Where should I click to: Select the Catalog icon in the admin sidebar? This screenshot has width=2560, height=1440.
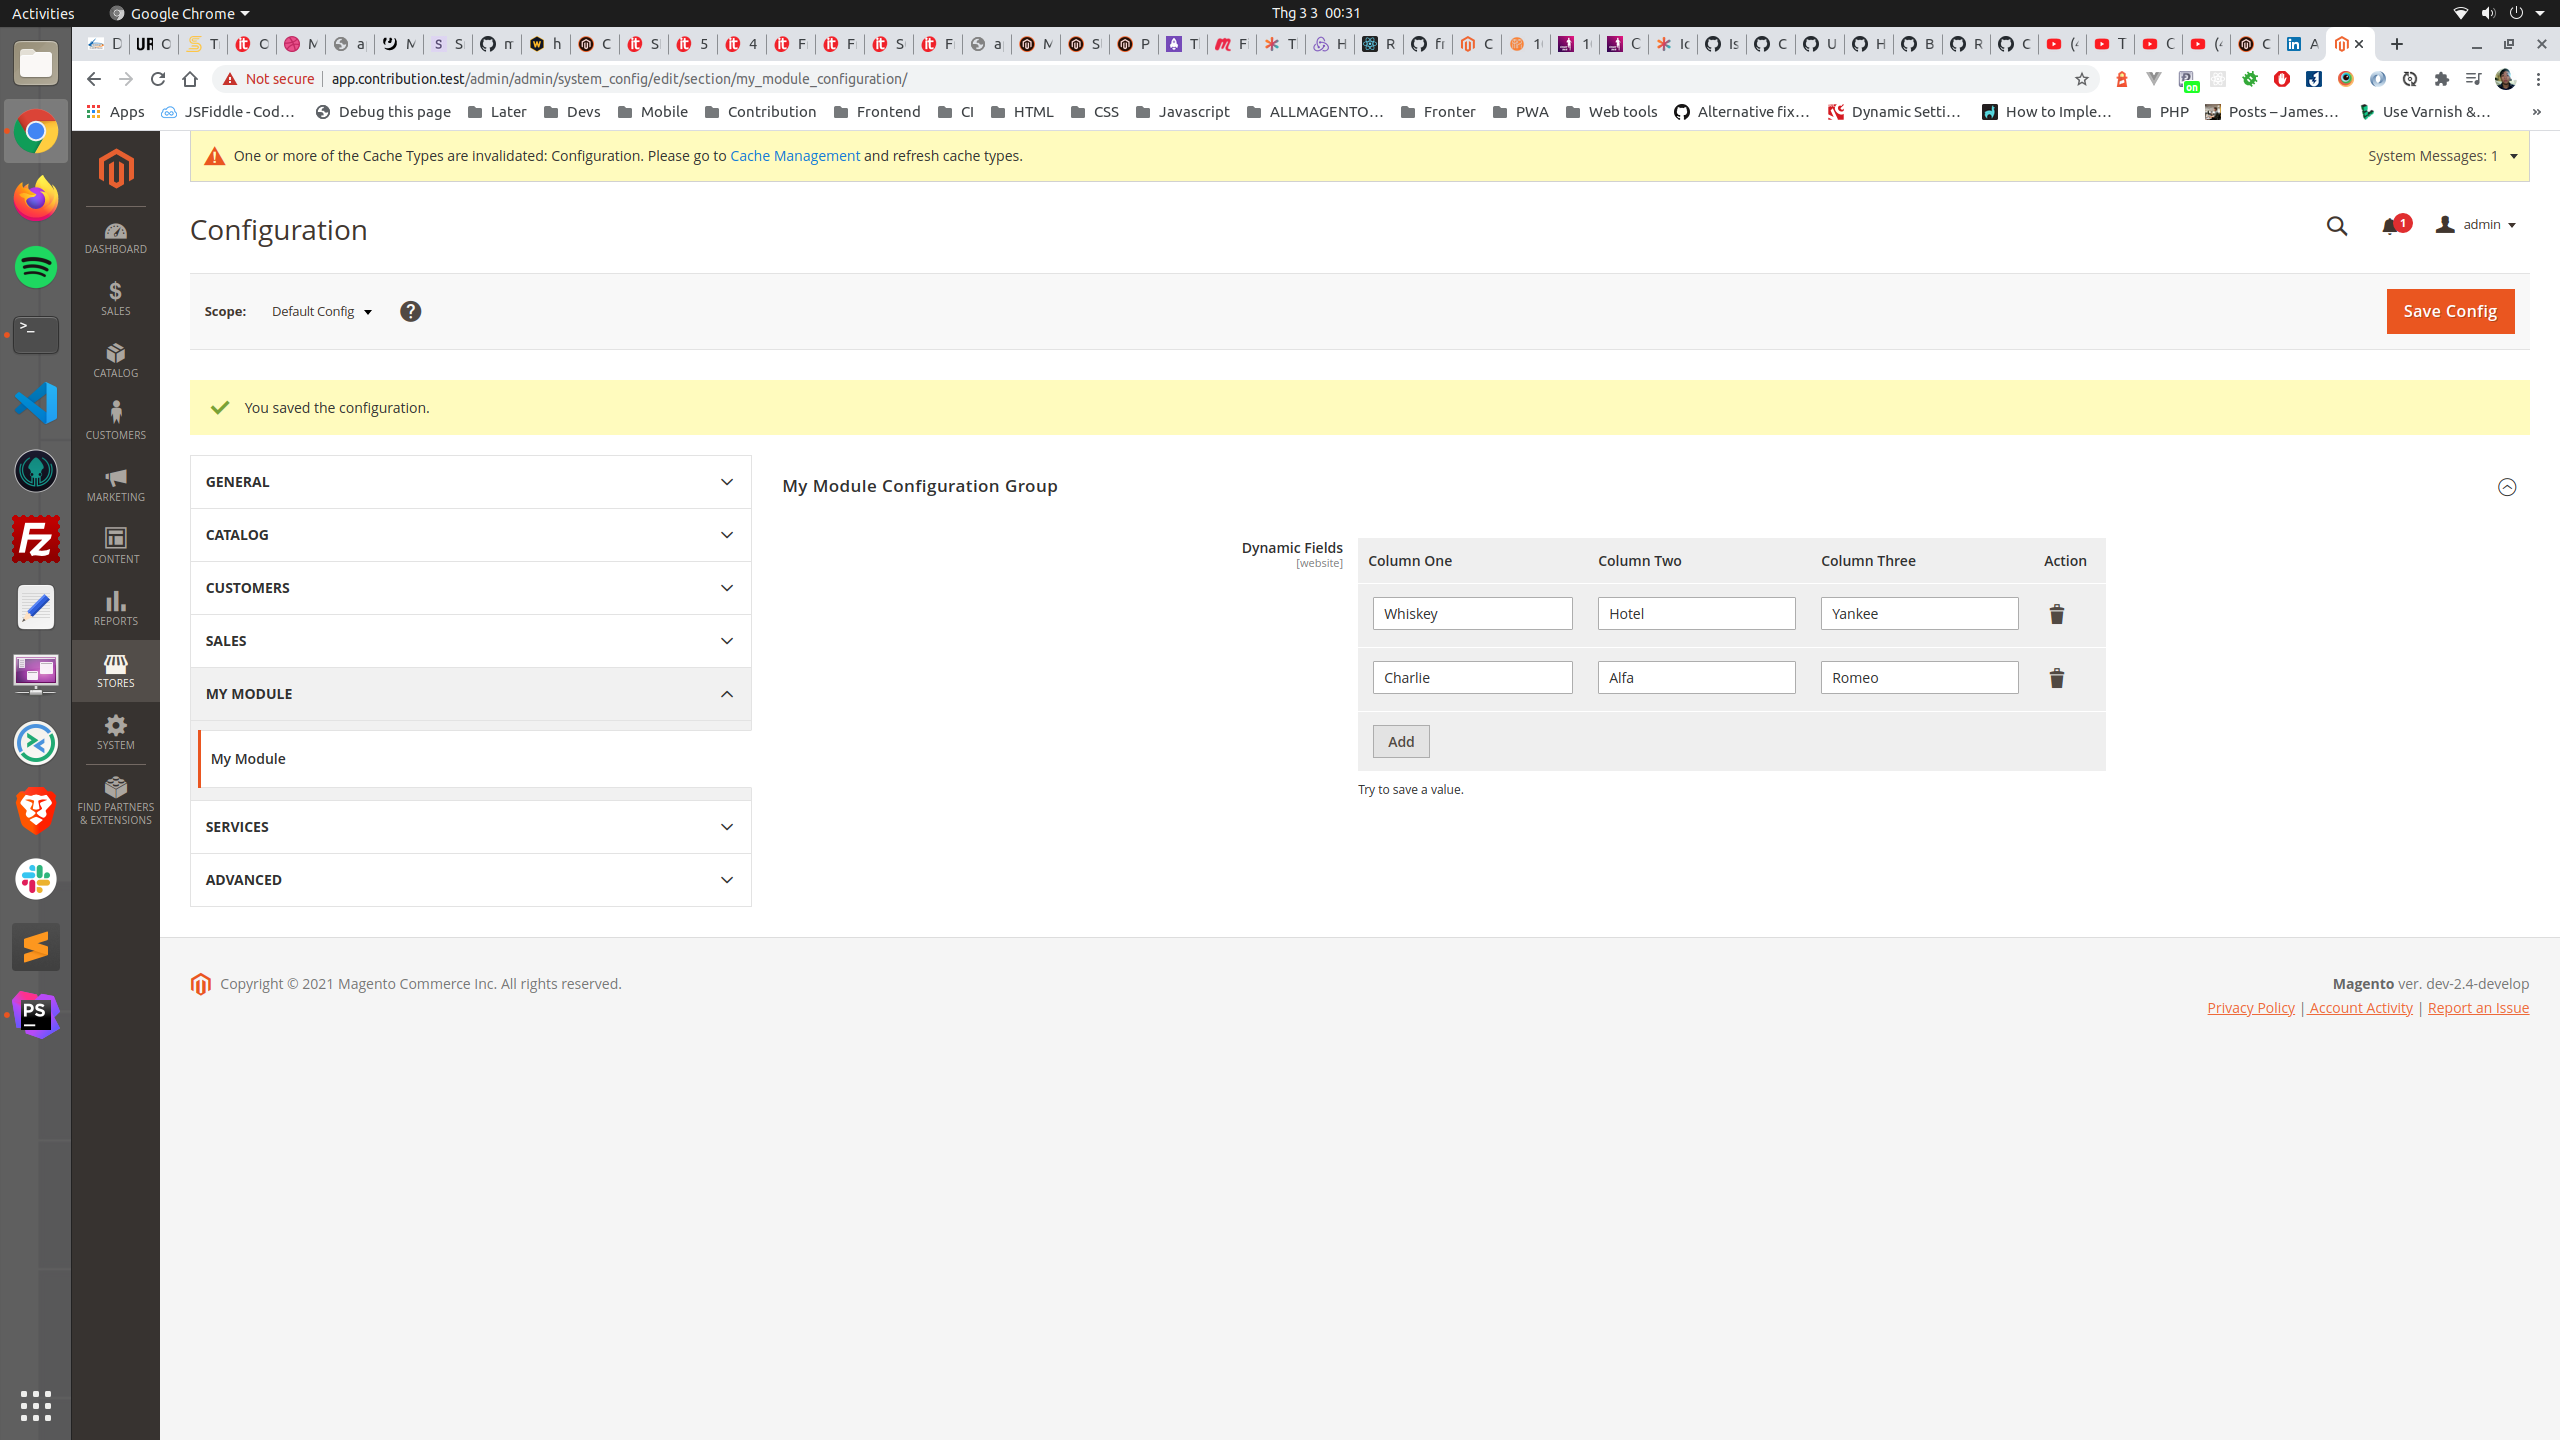[115, 360]
